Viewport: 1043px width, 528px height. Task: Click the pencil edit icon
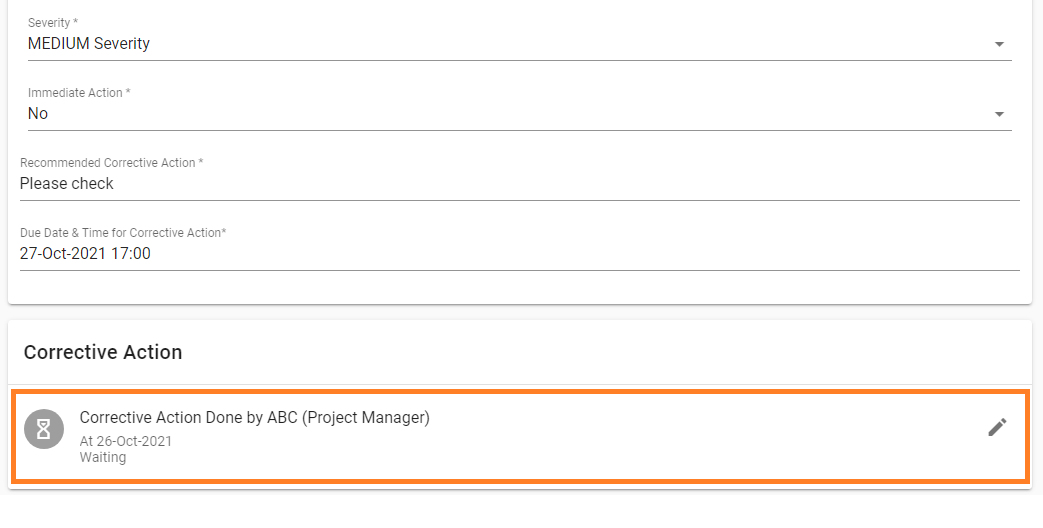[x=997, y=428]
